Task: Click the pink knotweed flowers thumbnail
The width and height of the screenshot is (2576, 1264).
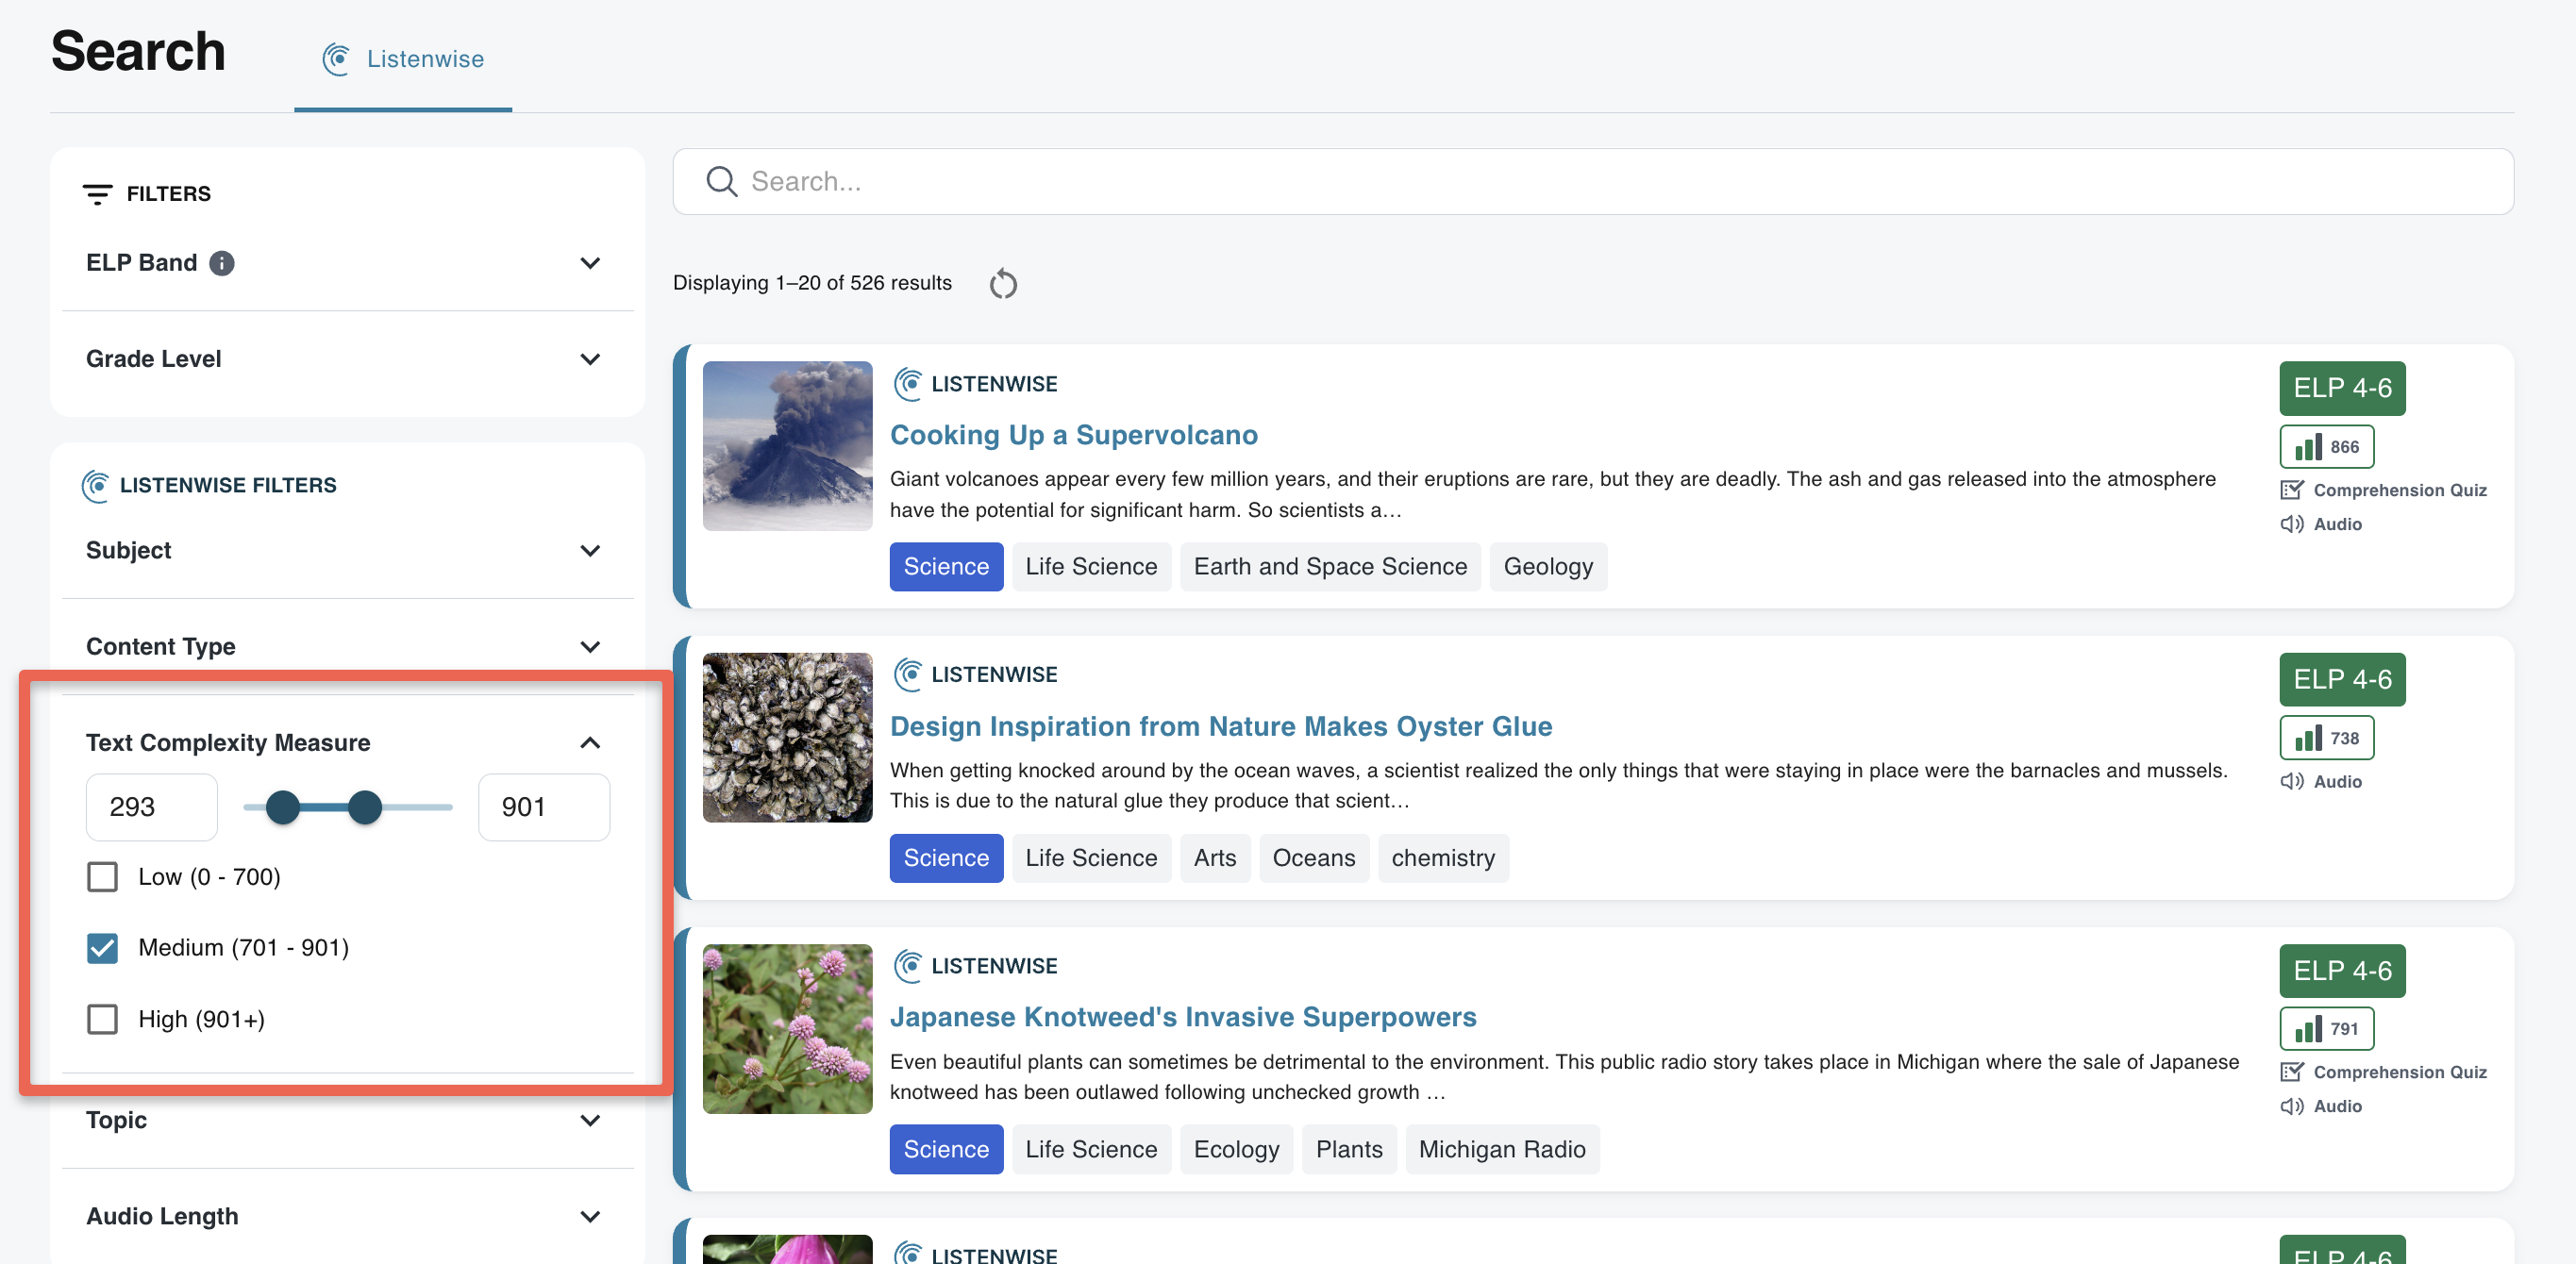Action: coord(788,1029)
